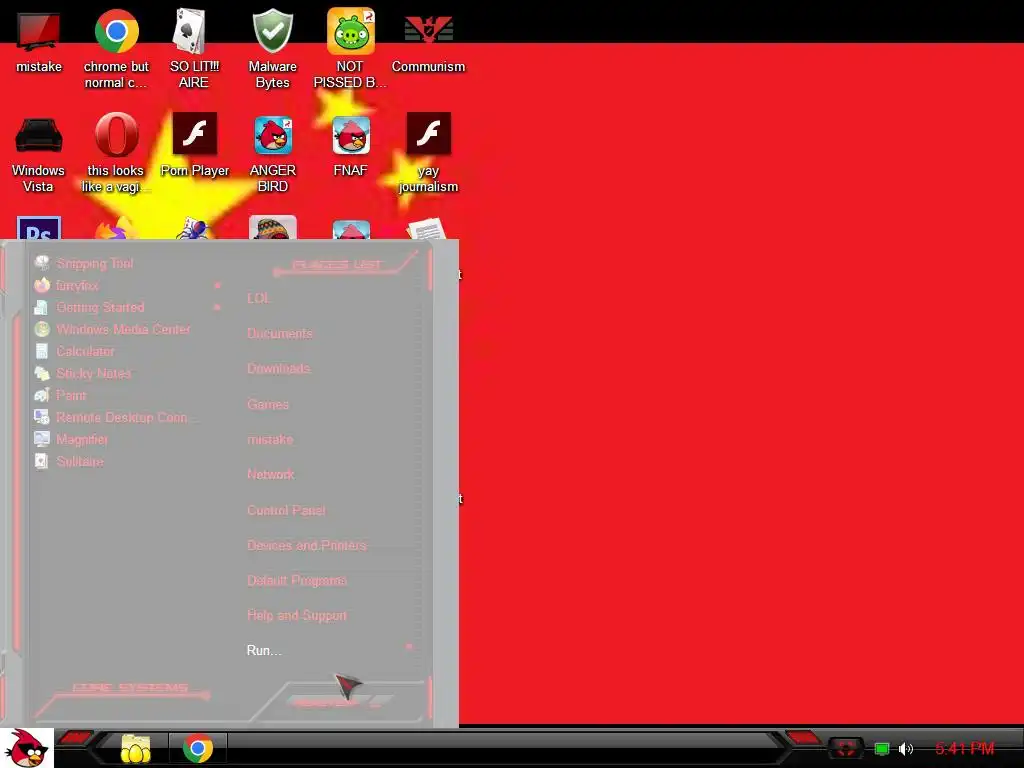Open Devices and Printers
This screenshot has height=768, width=1024.
[x=307, y=545]
